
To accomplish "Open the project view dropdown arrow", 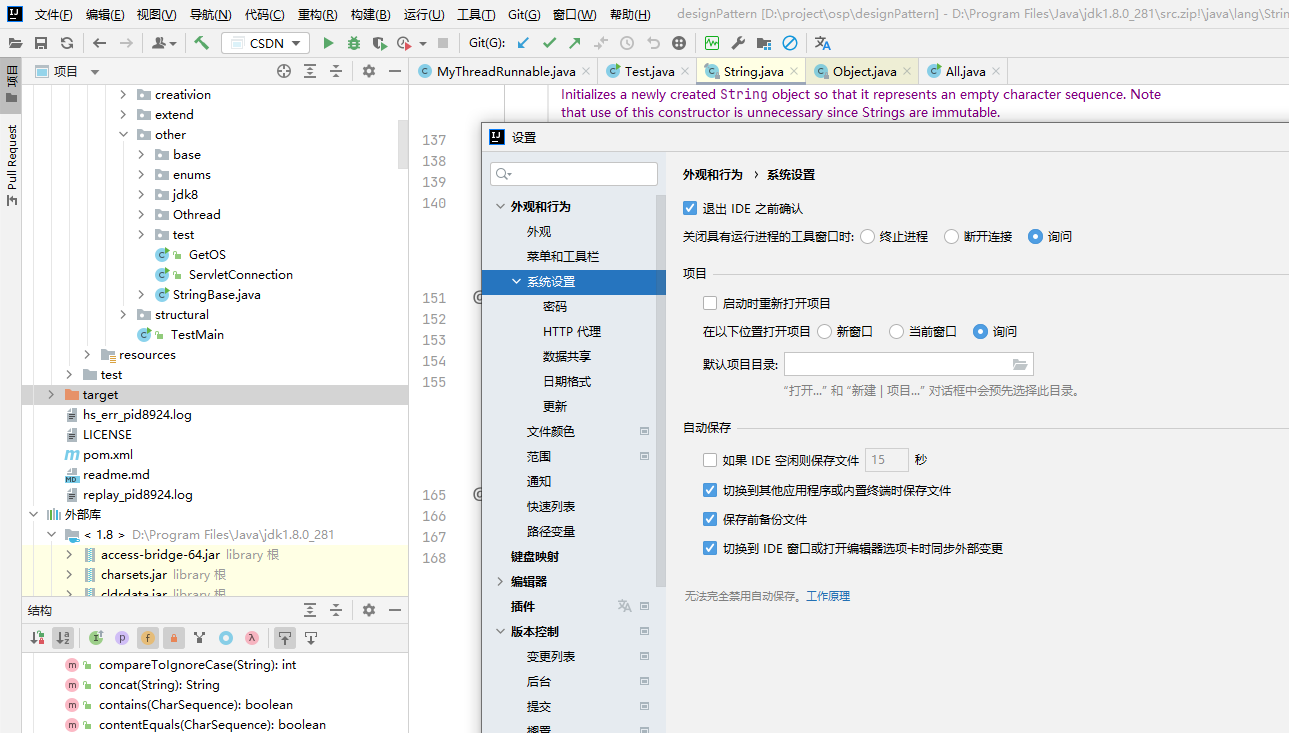I will tap(95, 72).
